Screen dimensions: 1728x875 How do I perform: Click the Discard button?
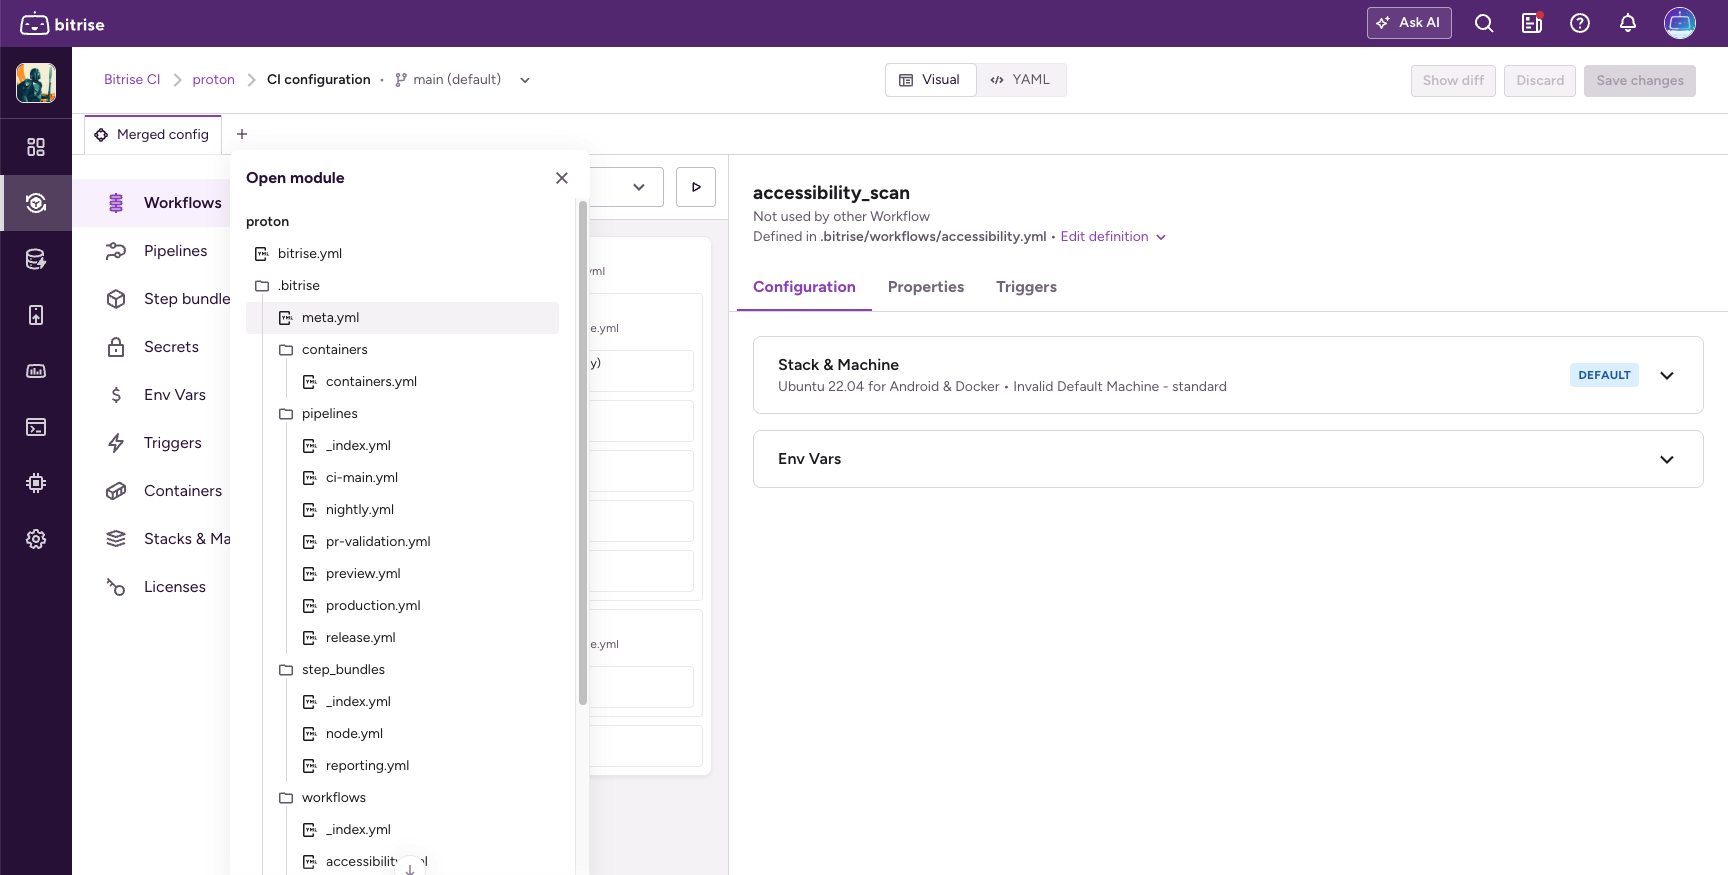[1540, 81]
